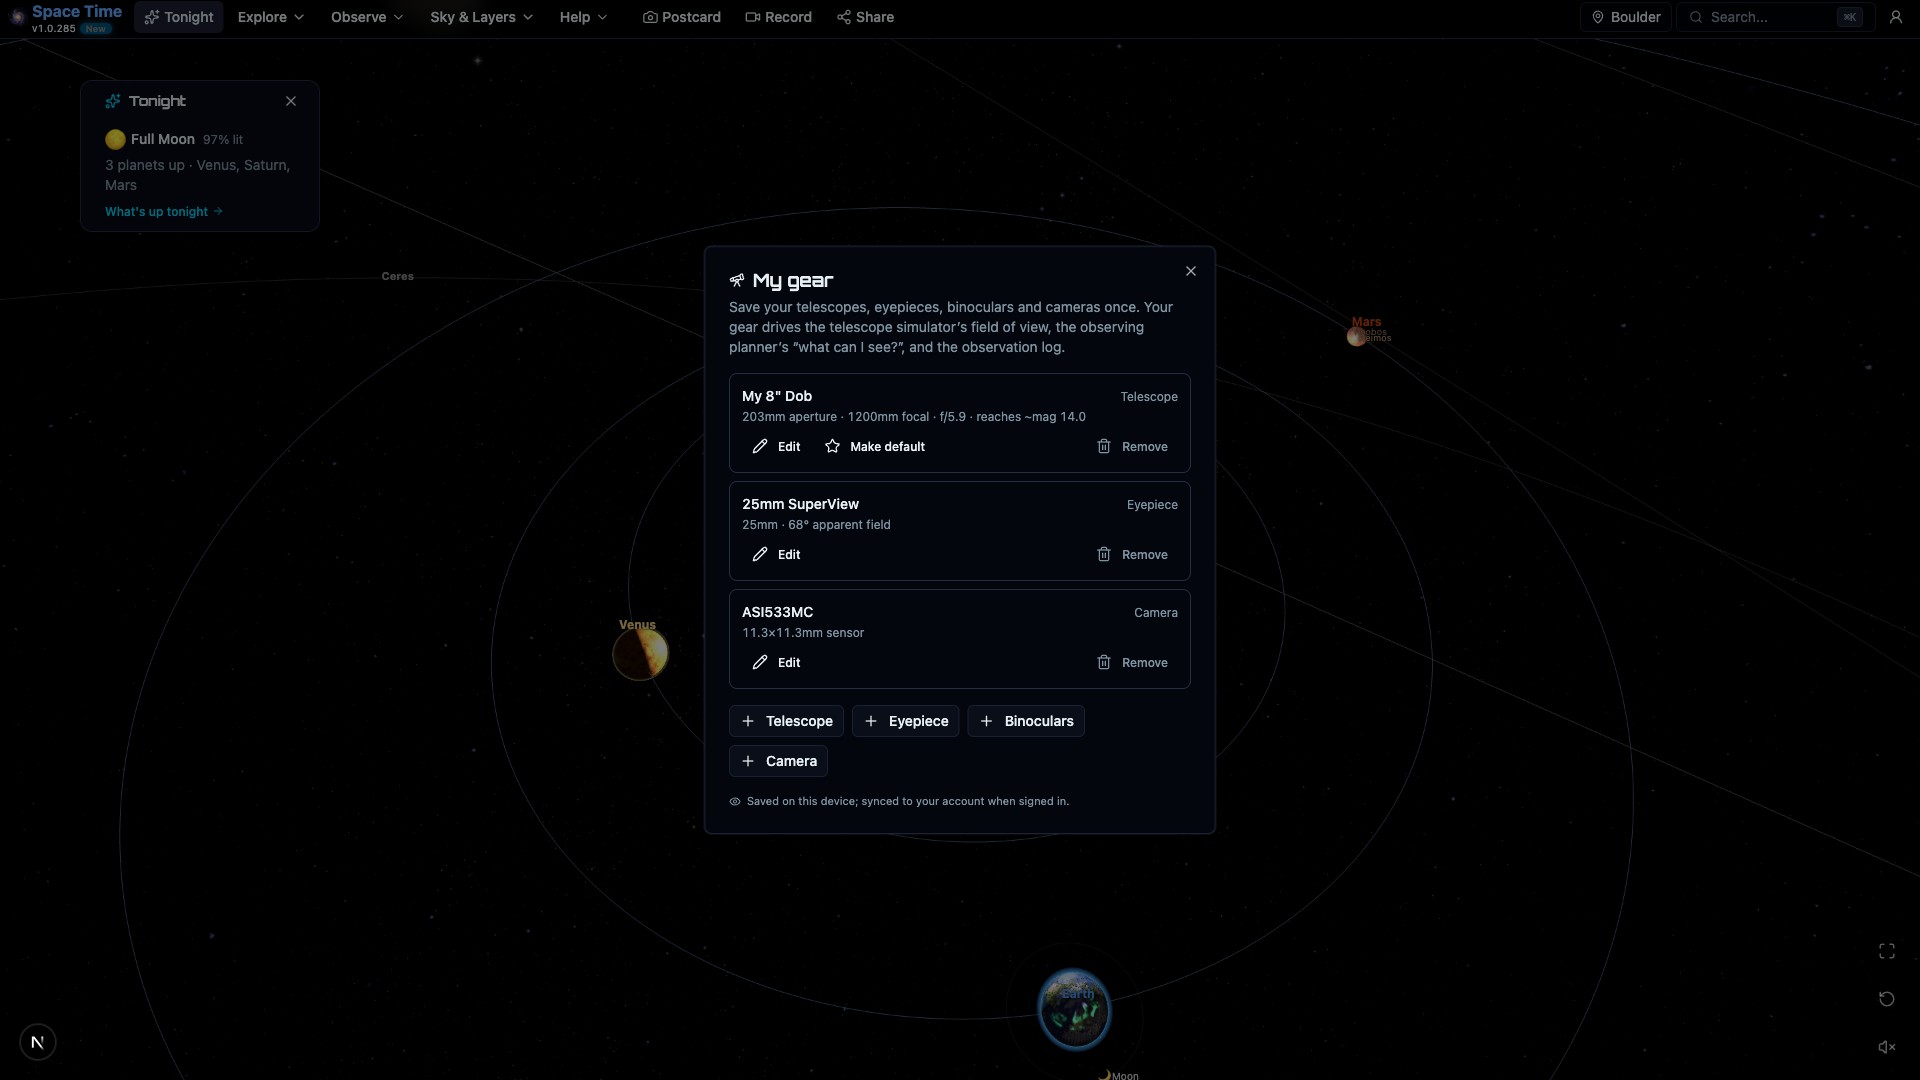The image size is (1920, 1080).
Task: Click the ⌘K shortcut badge in search
Action: pos(1850,17)
